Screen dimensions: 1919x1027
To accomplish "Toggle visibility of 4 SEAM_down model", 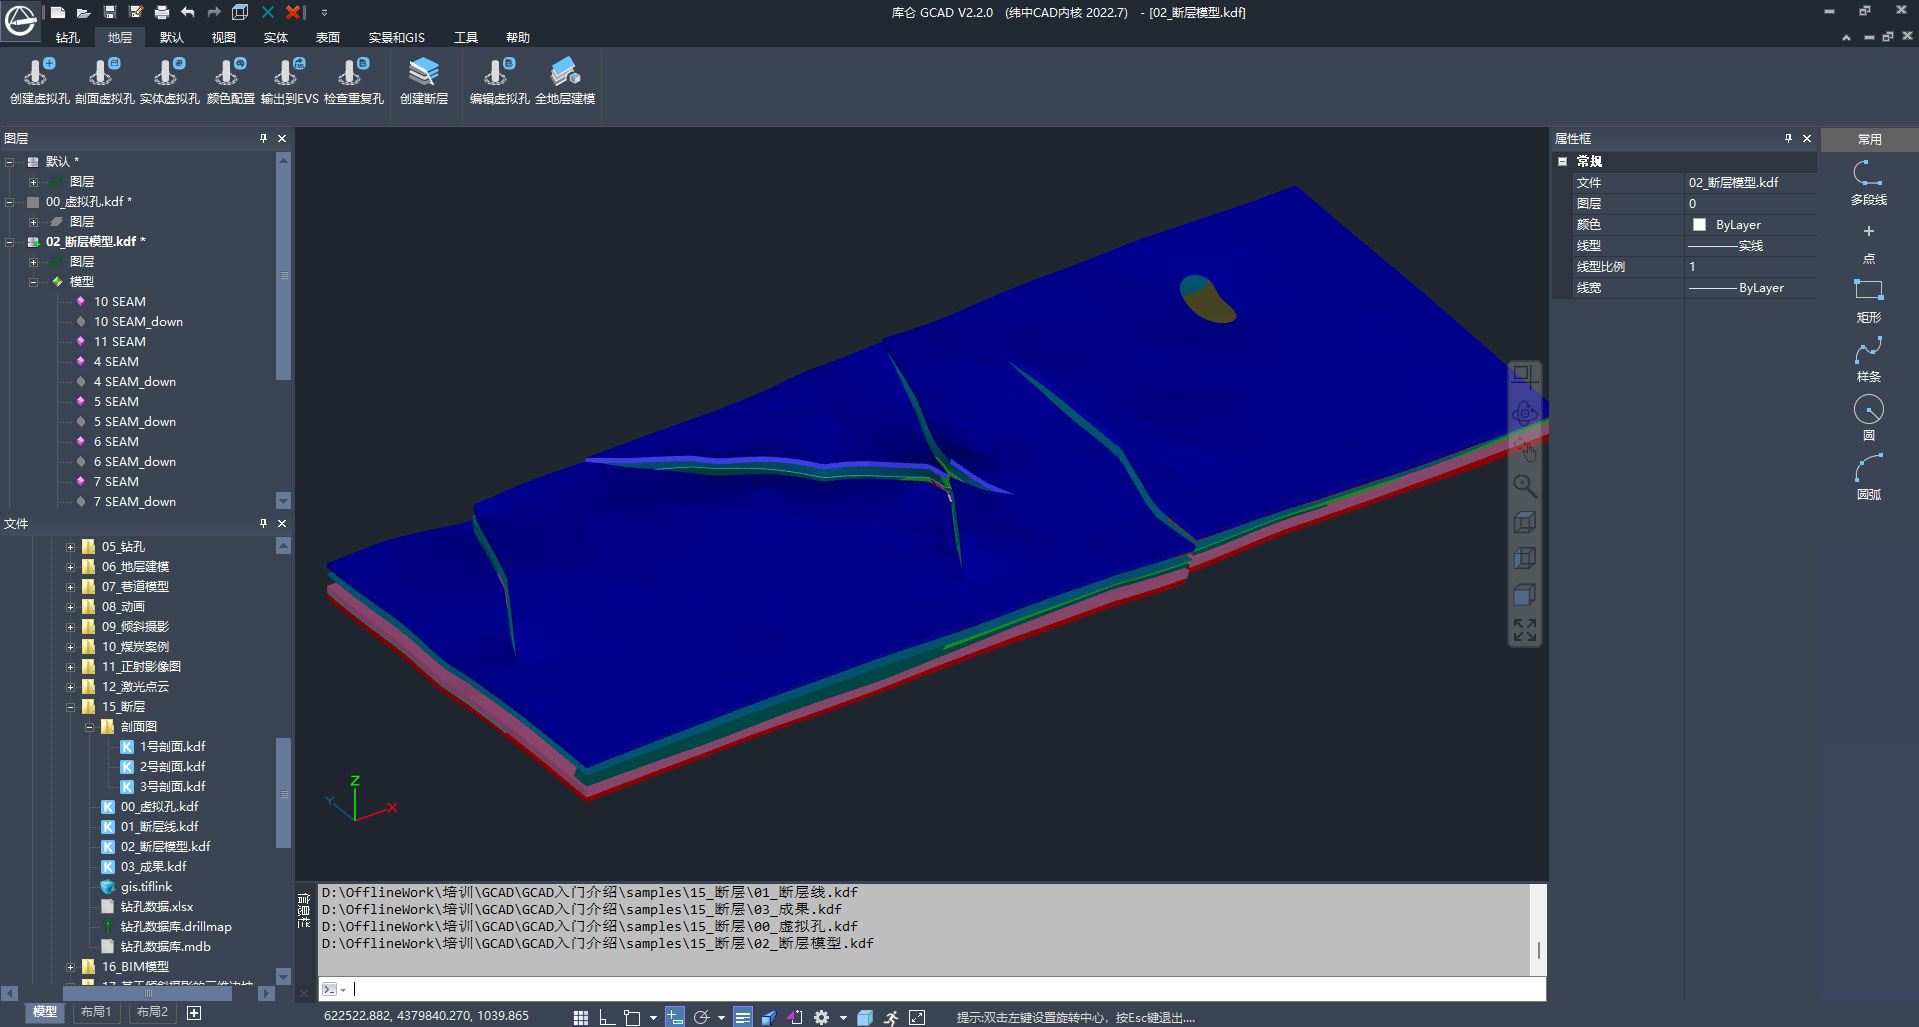I will [81, 381].
